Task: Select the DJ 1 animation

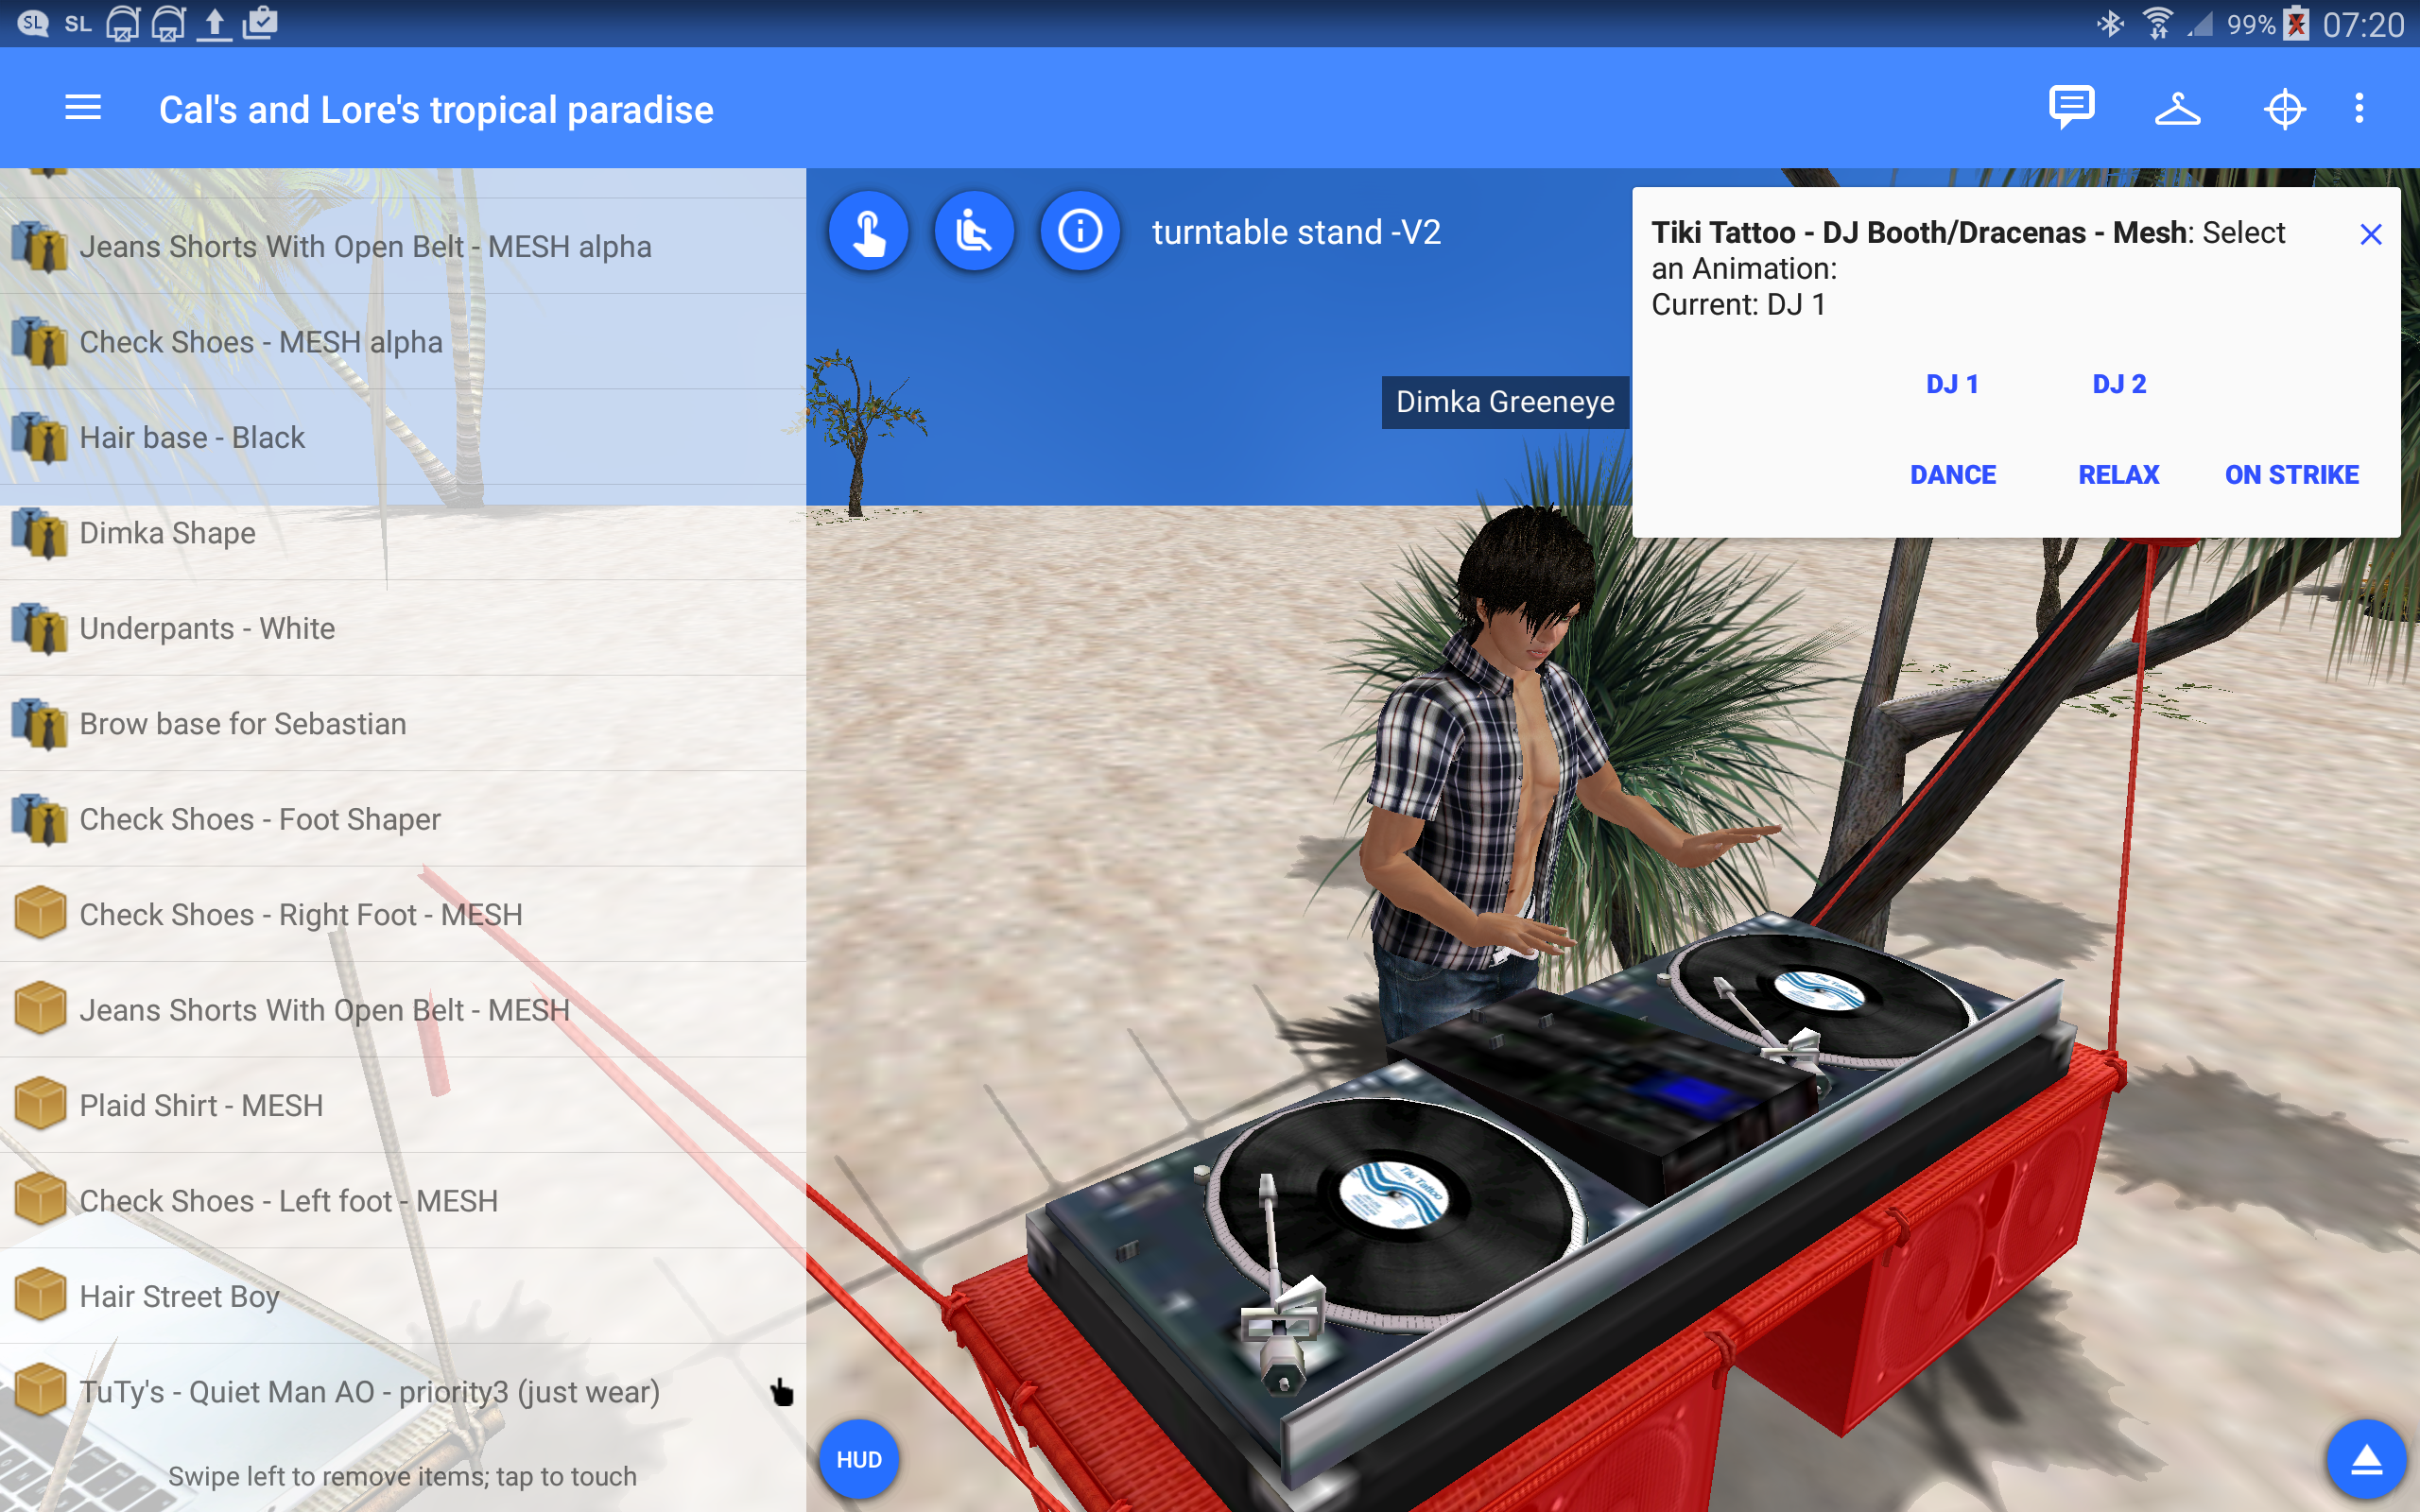Action: coord(1952,384)
